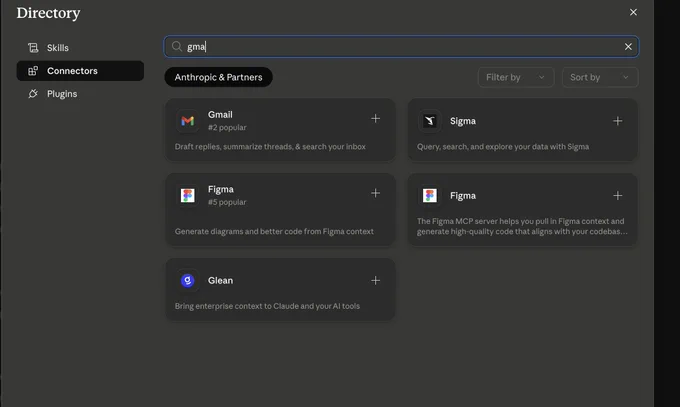Click 'Draft replies, summarize threads' description
680x407 pixels.
270,147
